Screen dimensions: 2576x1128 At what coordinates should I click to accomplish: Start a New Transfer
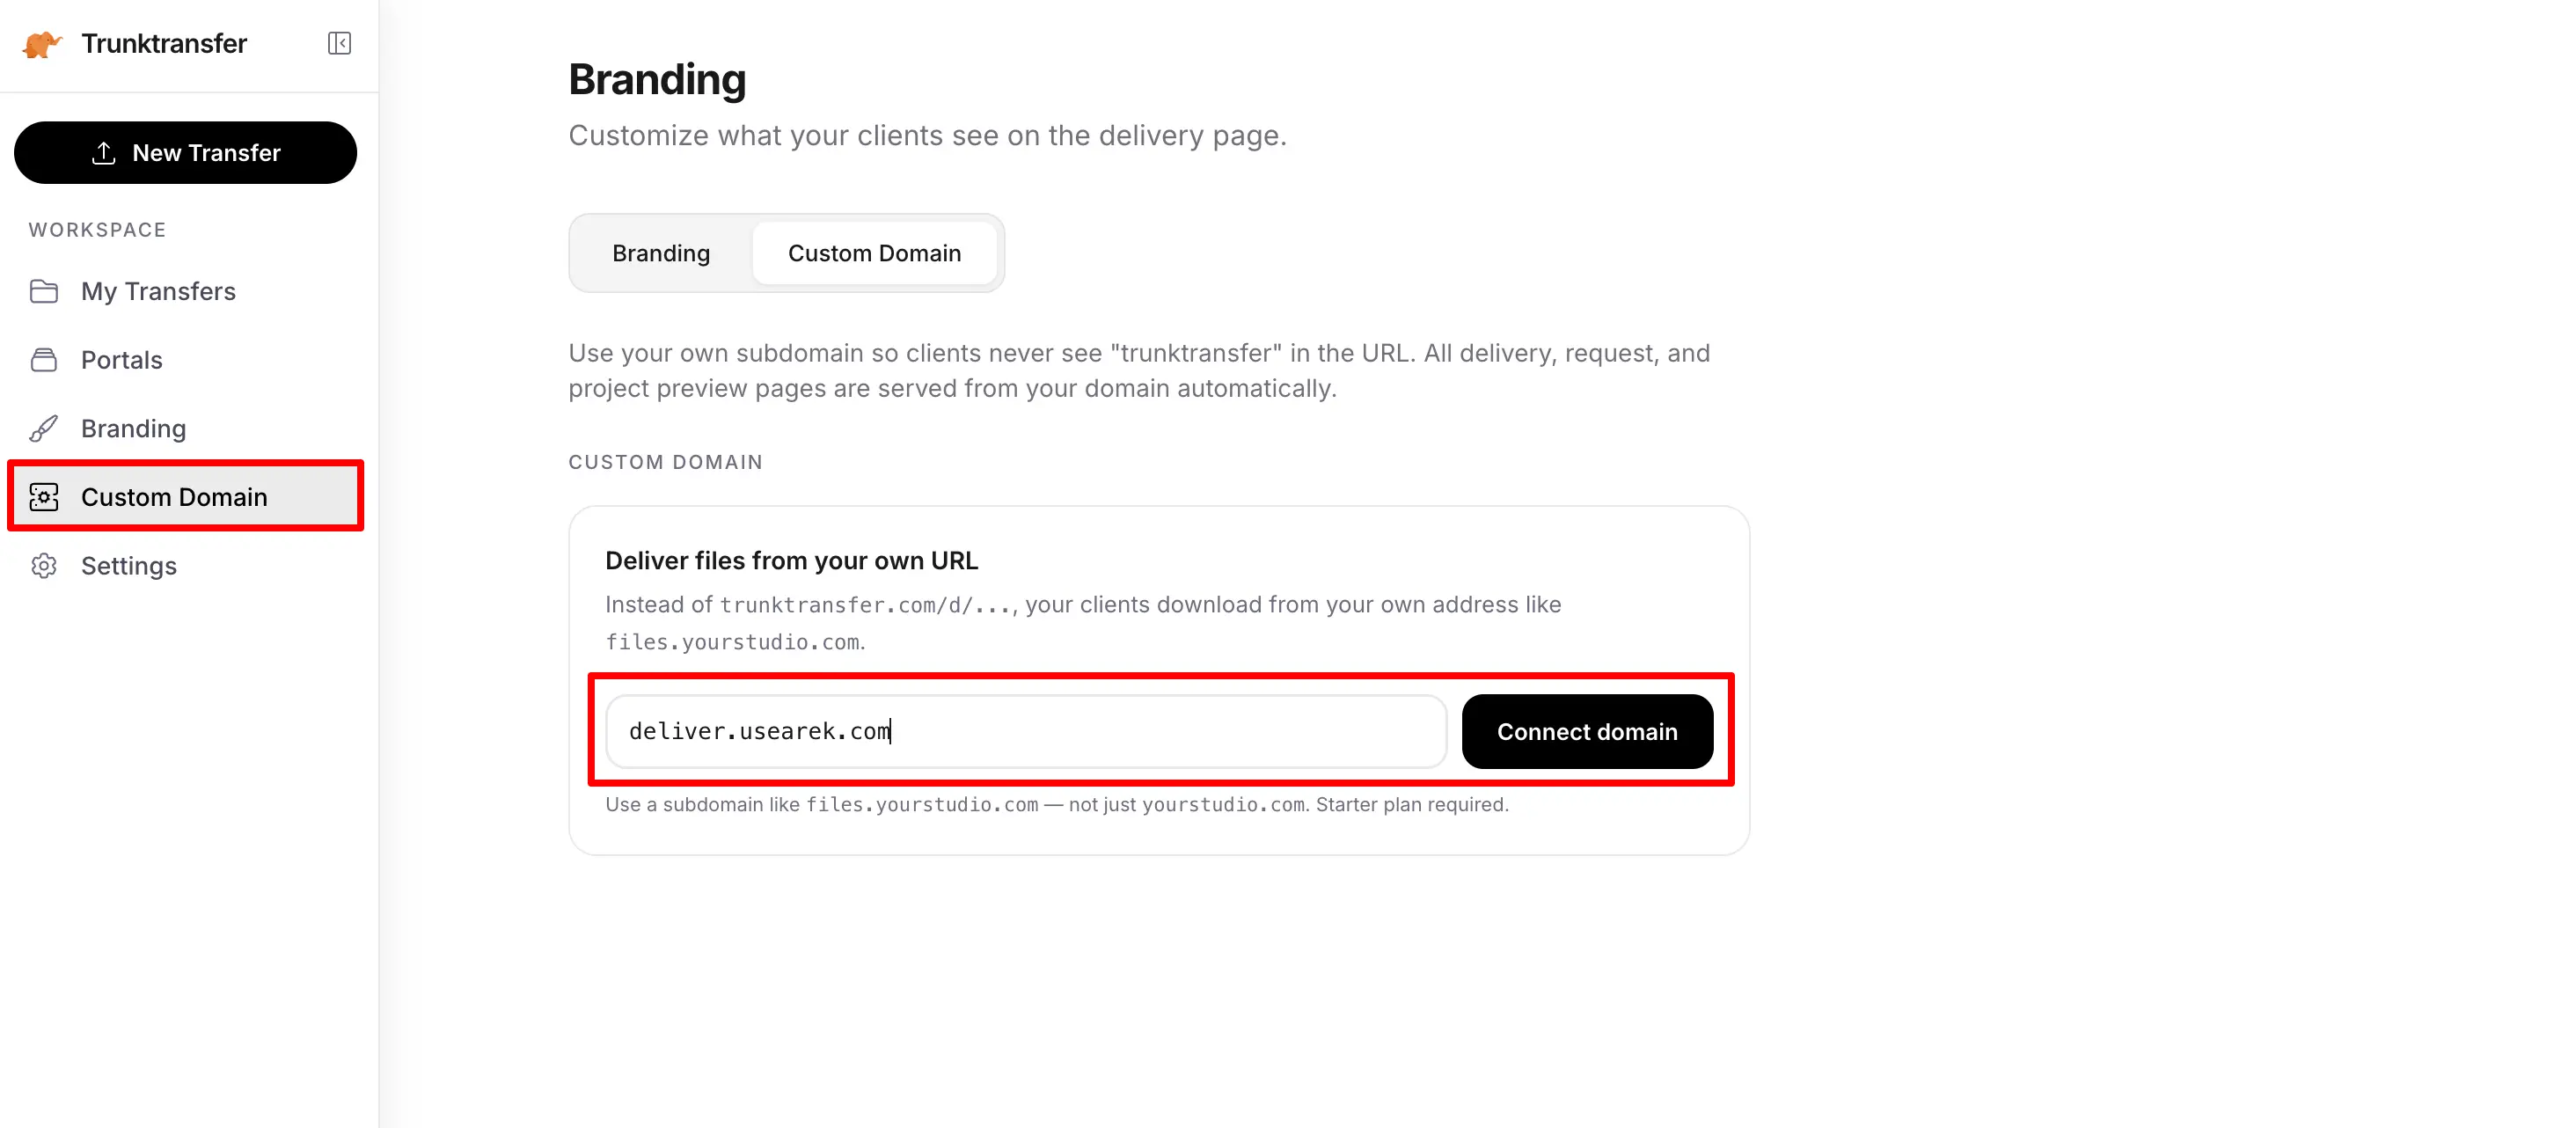click(x=185, y=153)
